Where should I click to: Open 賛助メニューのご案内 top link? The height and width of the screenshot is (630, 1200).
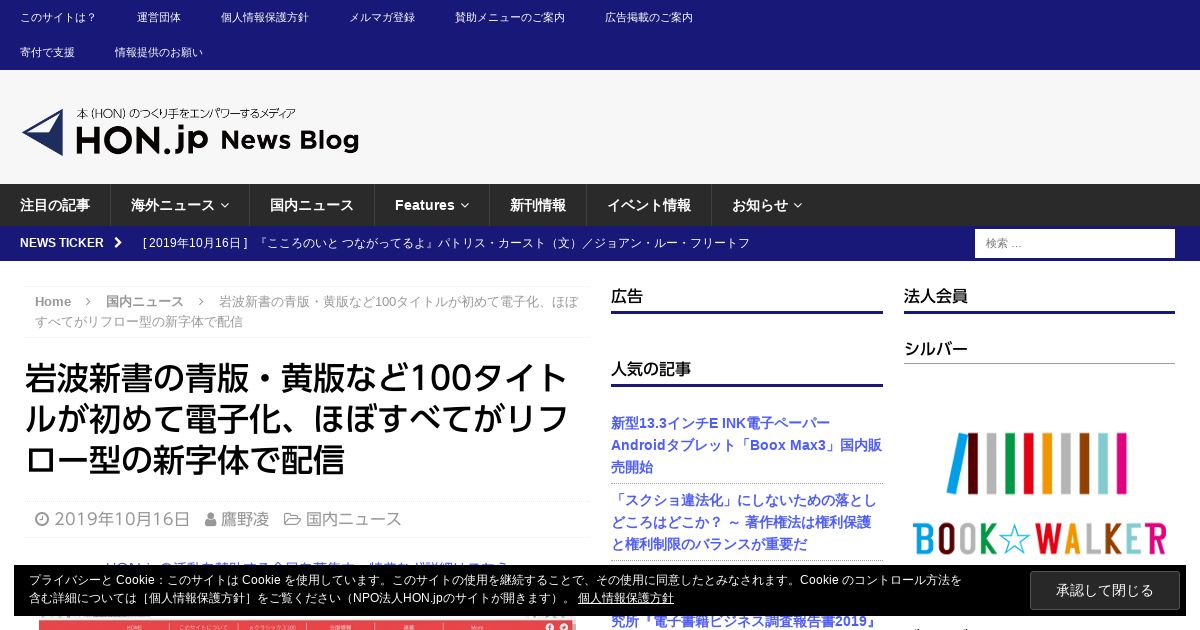510,17
